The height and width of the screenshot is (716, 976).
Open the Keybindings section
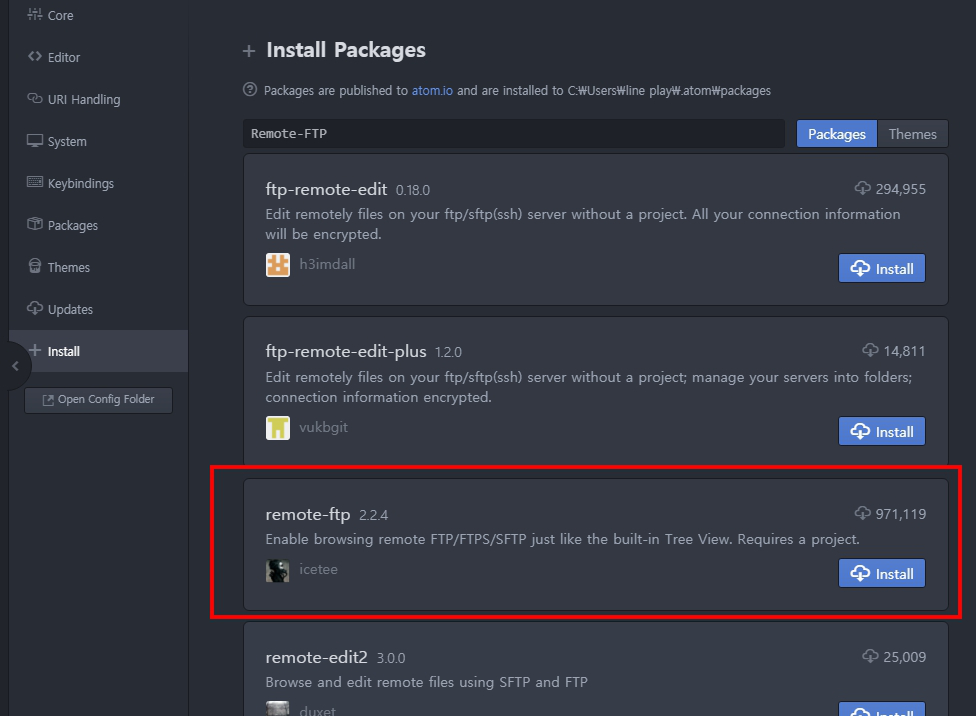coord(98,184)
